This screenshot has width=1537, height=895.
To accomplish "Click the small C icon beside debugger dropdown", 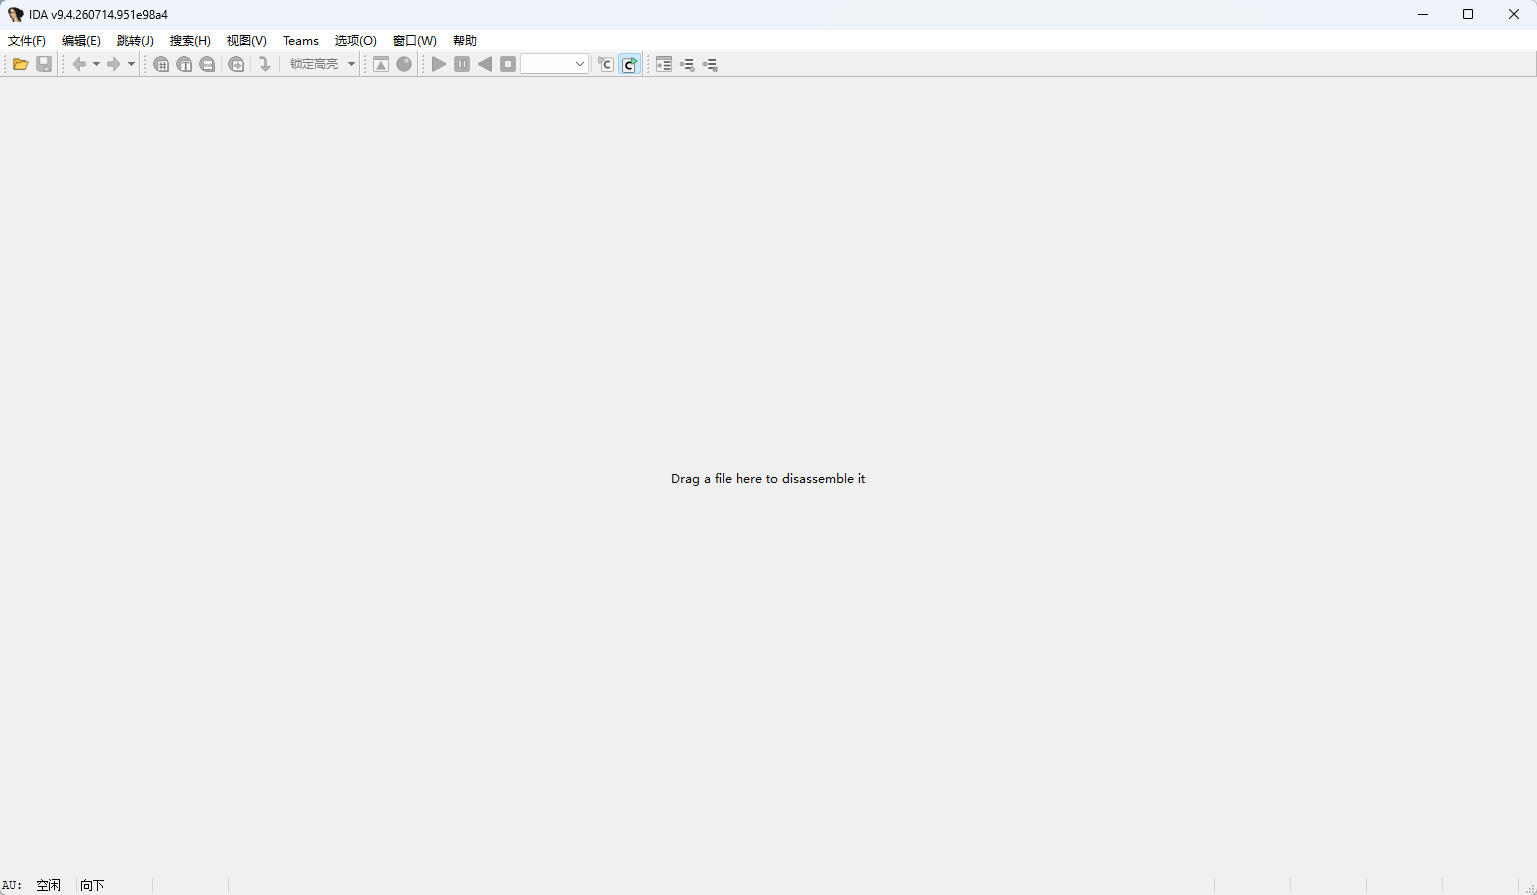I will coord(605,64).
